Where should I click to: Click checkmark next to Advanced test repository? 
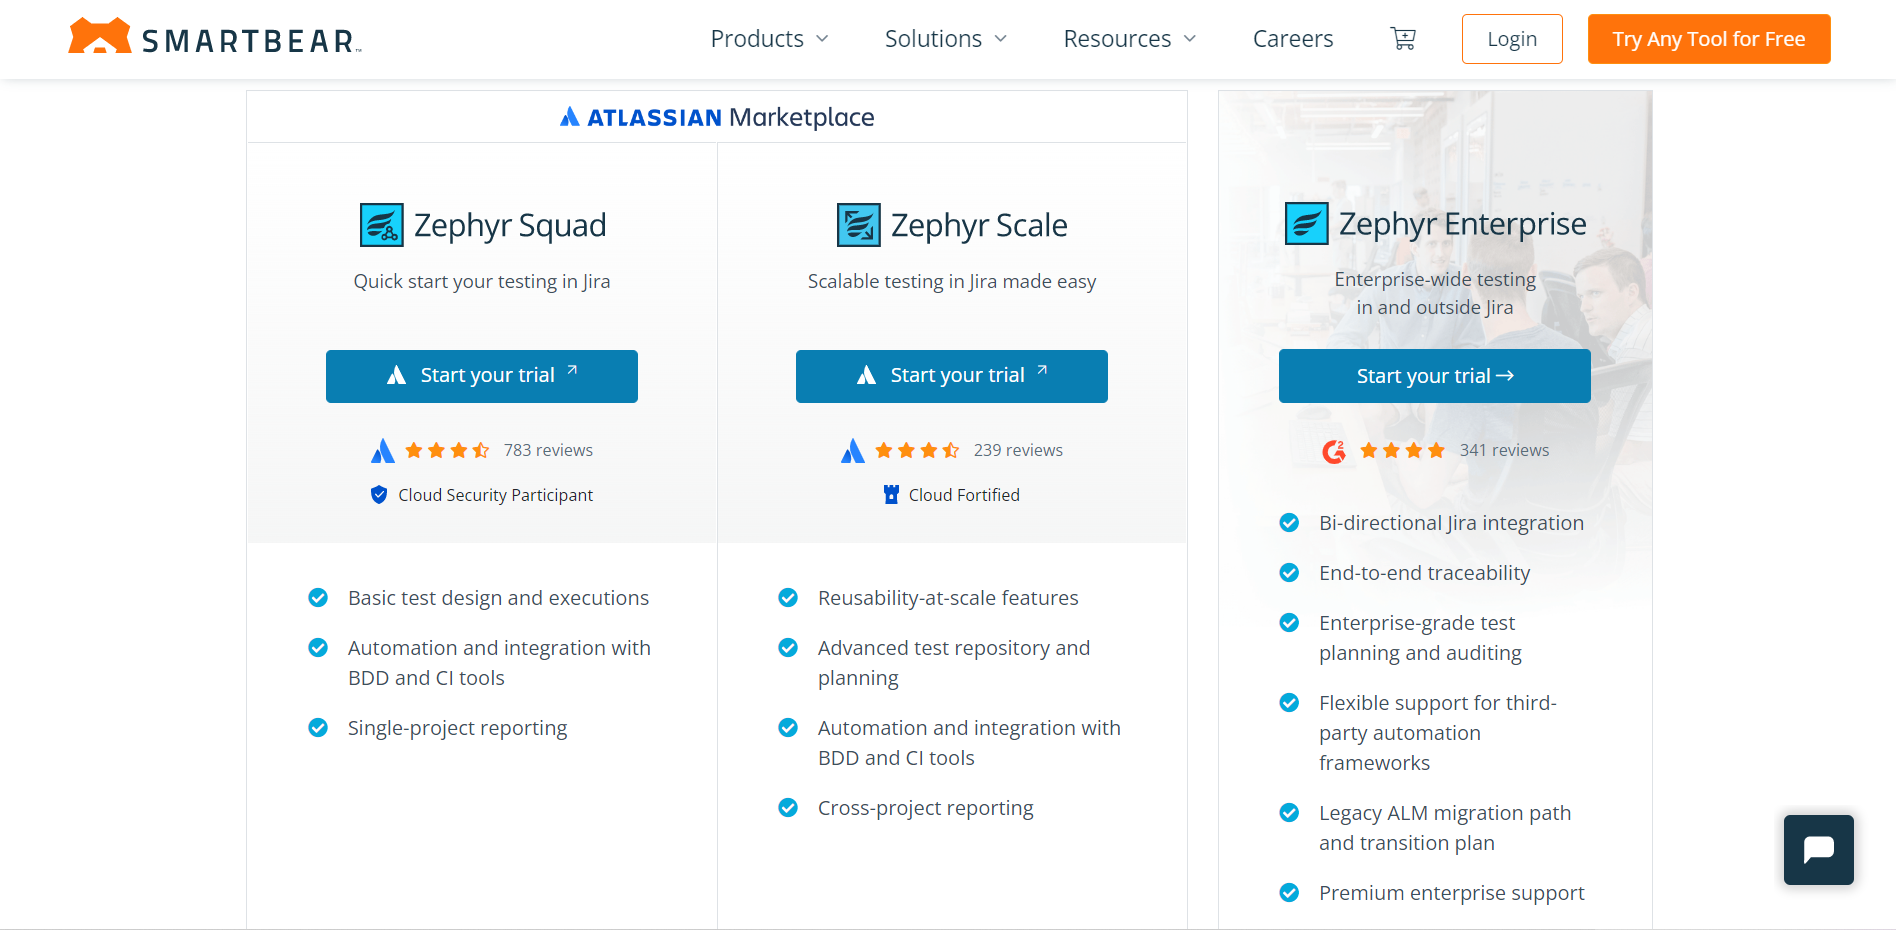coord(788,648)
